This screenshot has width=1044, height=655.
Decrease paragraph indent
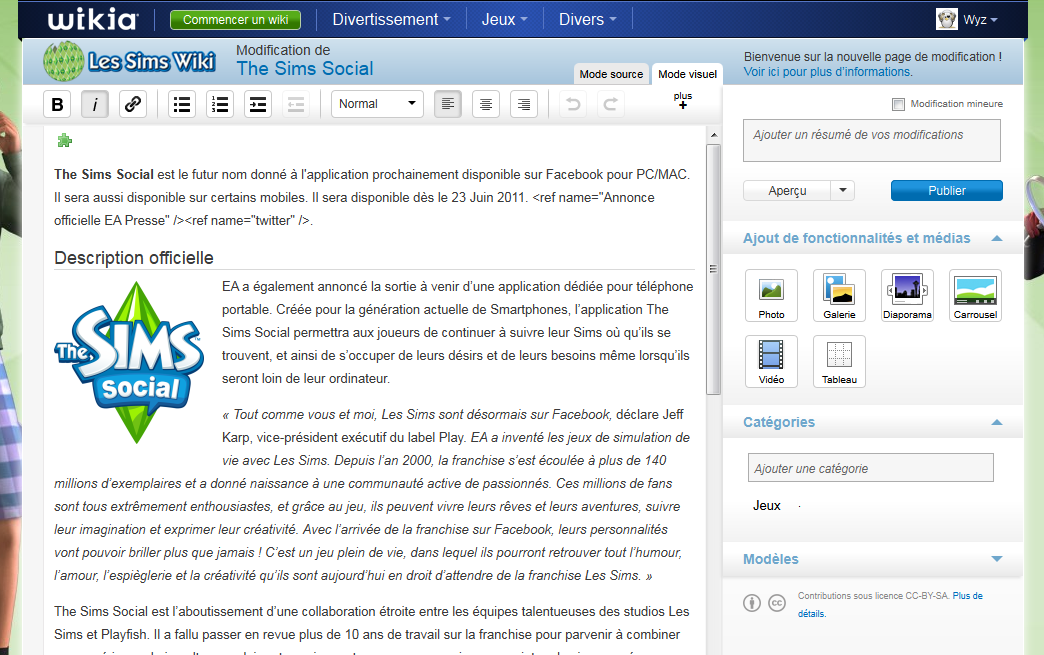click(296, 105)
